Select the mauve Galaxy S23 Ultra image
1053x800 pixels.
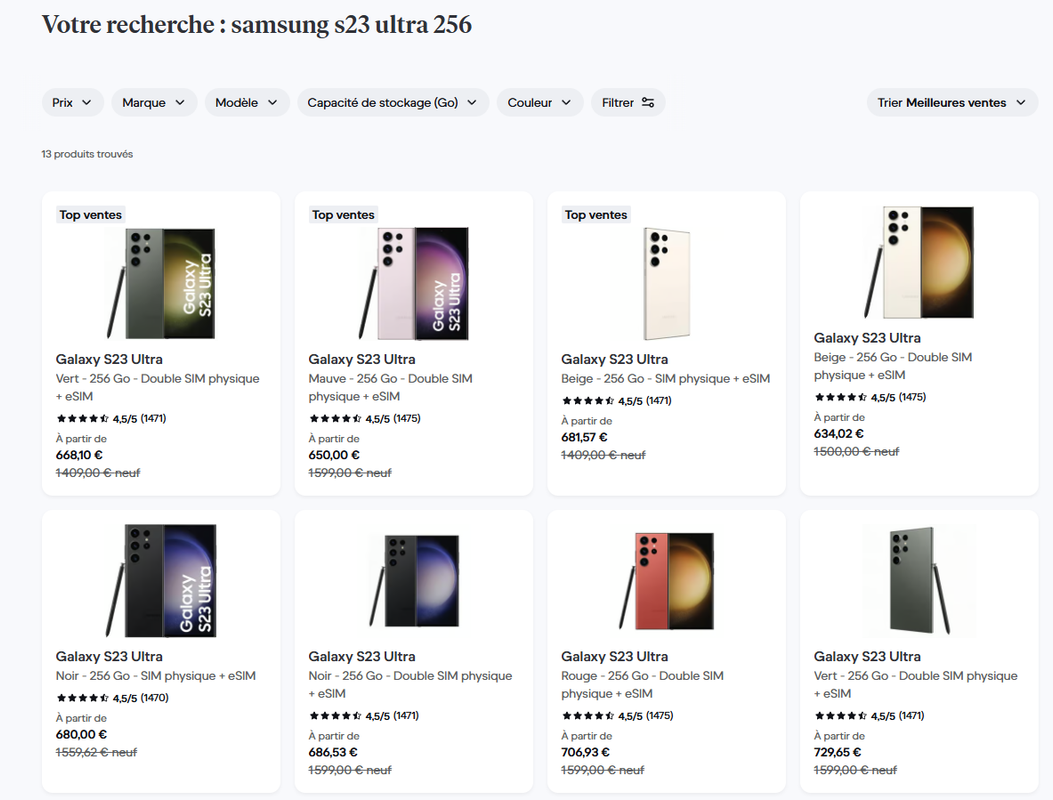tap(414, 284)
